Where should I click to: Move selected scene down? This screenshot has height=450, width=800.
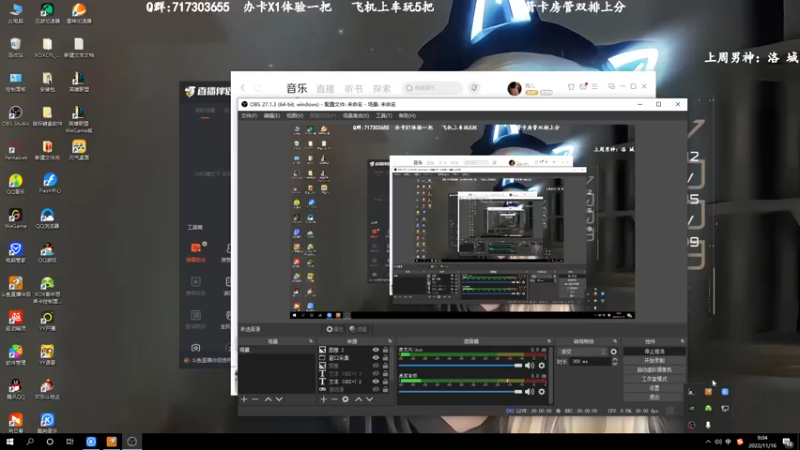point(279,399)
